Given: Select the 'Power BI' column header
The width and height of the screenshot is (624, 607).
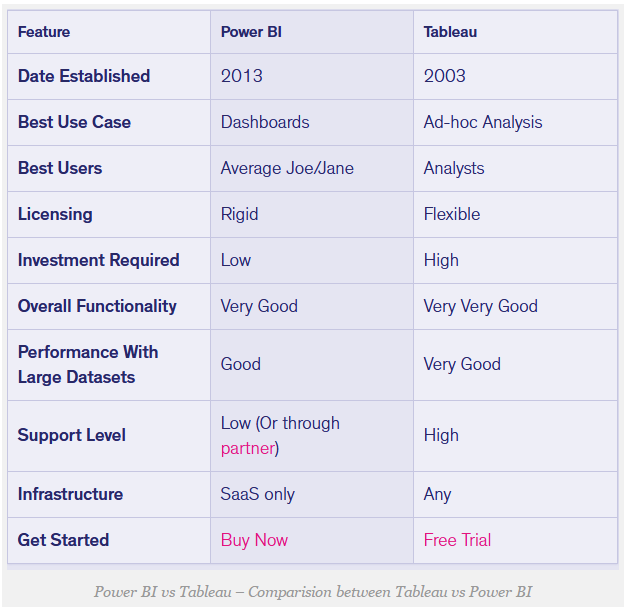Looking at the screenshot, I should point(251,32).
